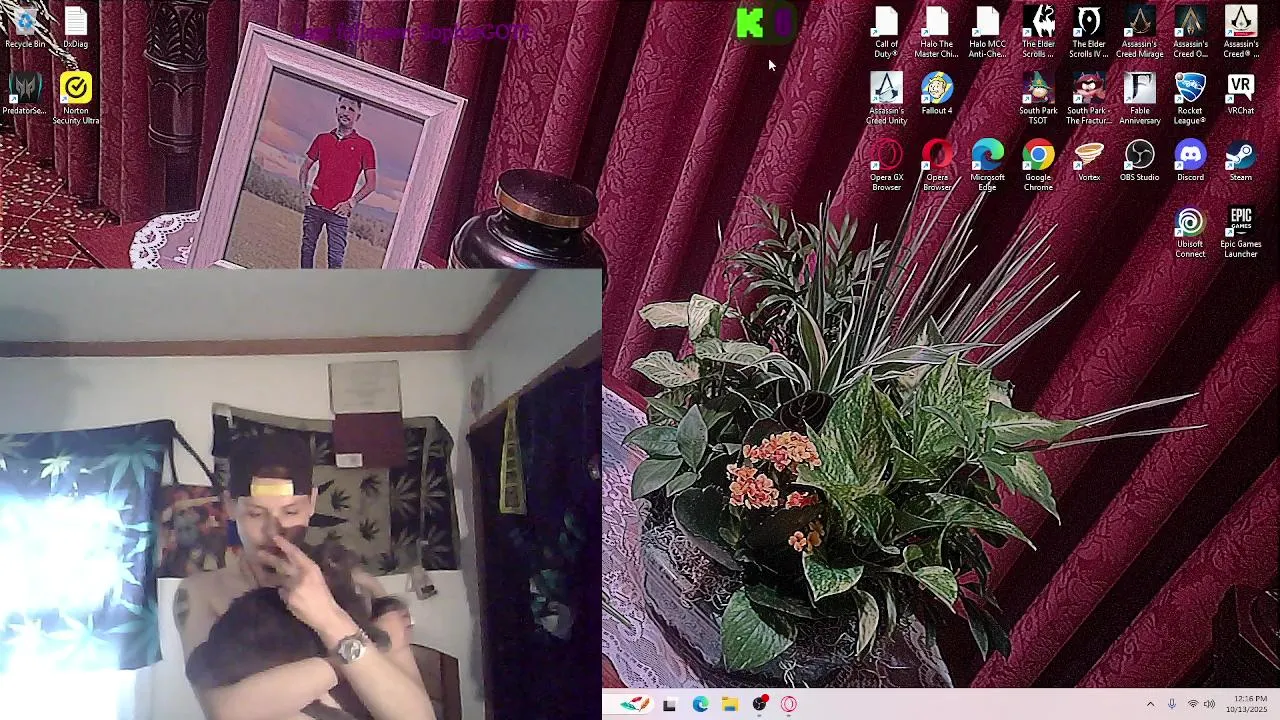The height and width of the screenshot is (720, 1280).
Task: Open the Wi-Fi network tray icon
Action: [x=1192, y=704]
